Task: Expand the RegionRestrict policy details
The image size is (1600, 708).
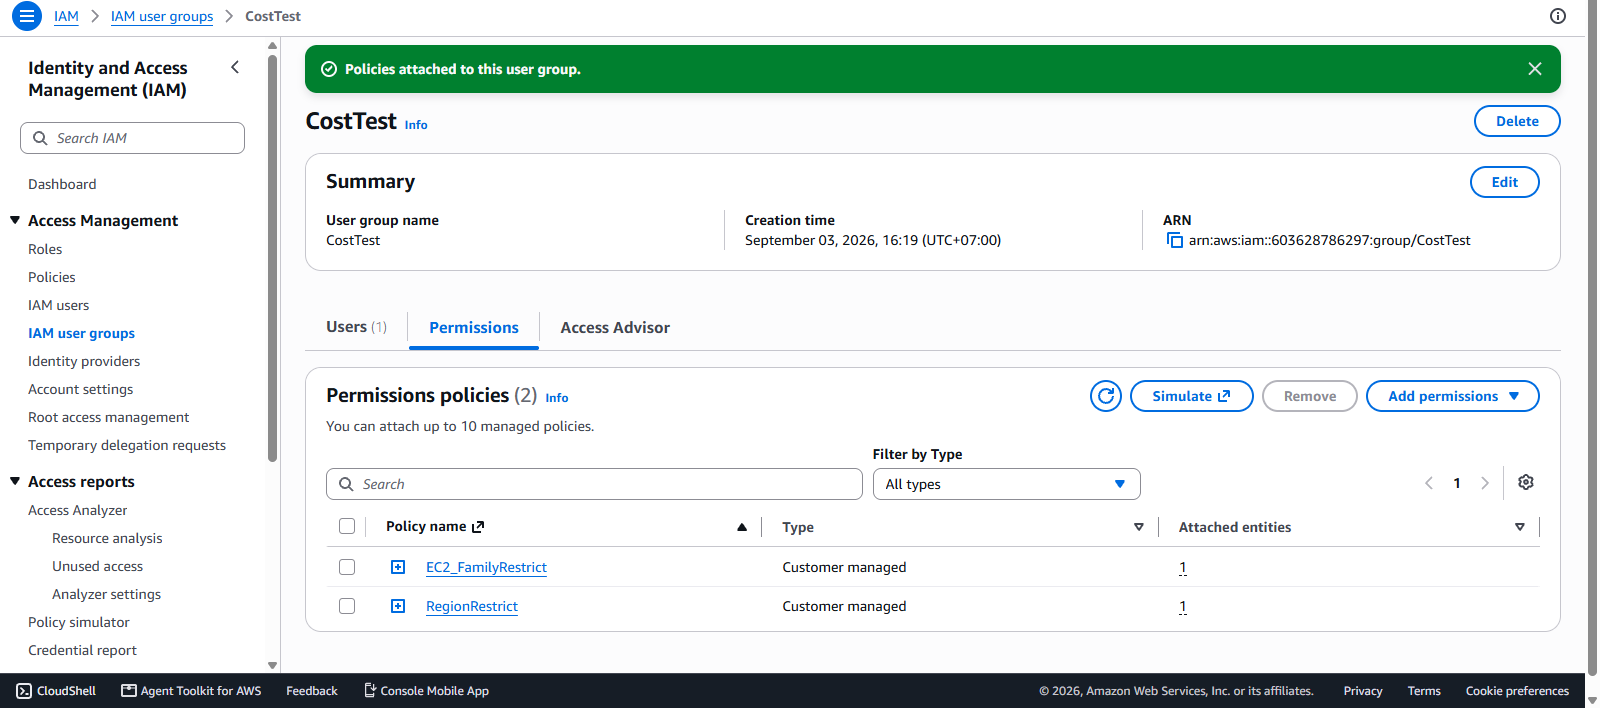Action: 398,606
